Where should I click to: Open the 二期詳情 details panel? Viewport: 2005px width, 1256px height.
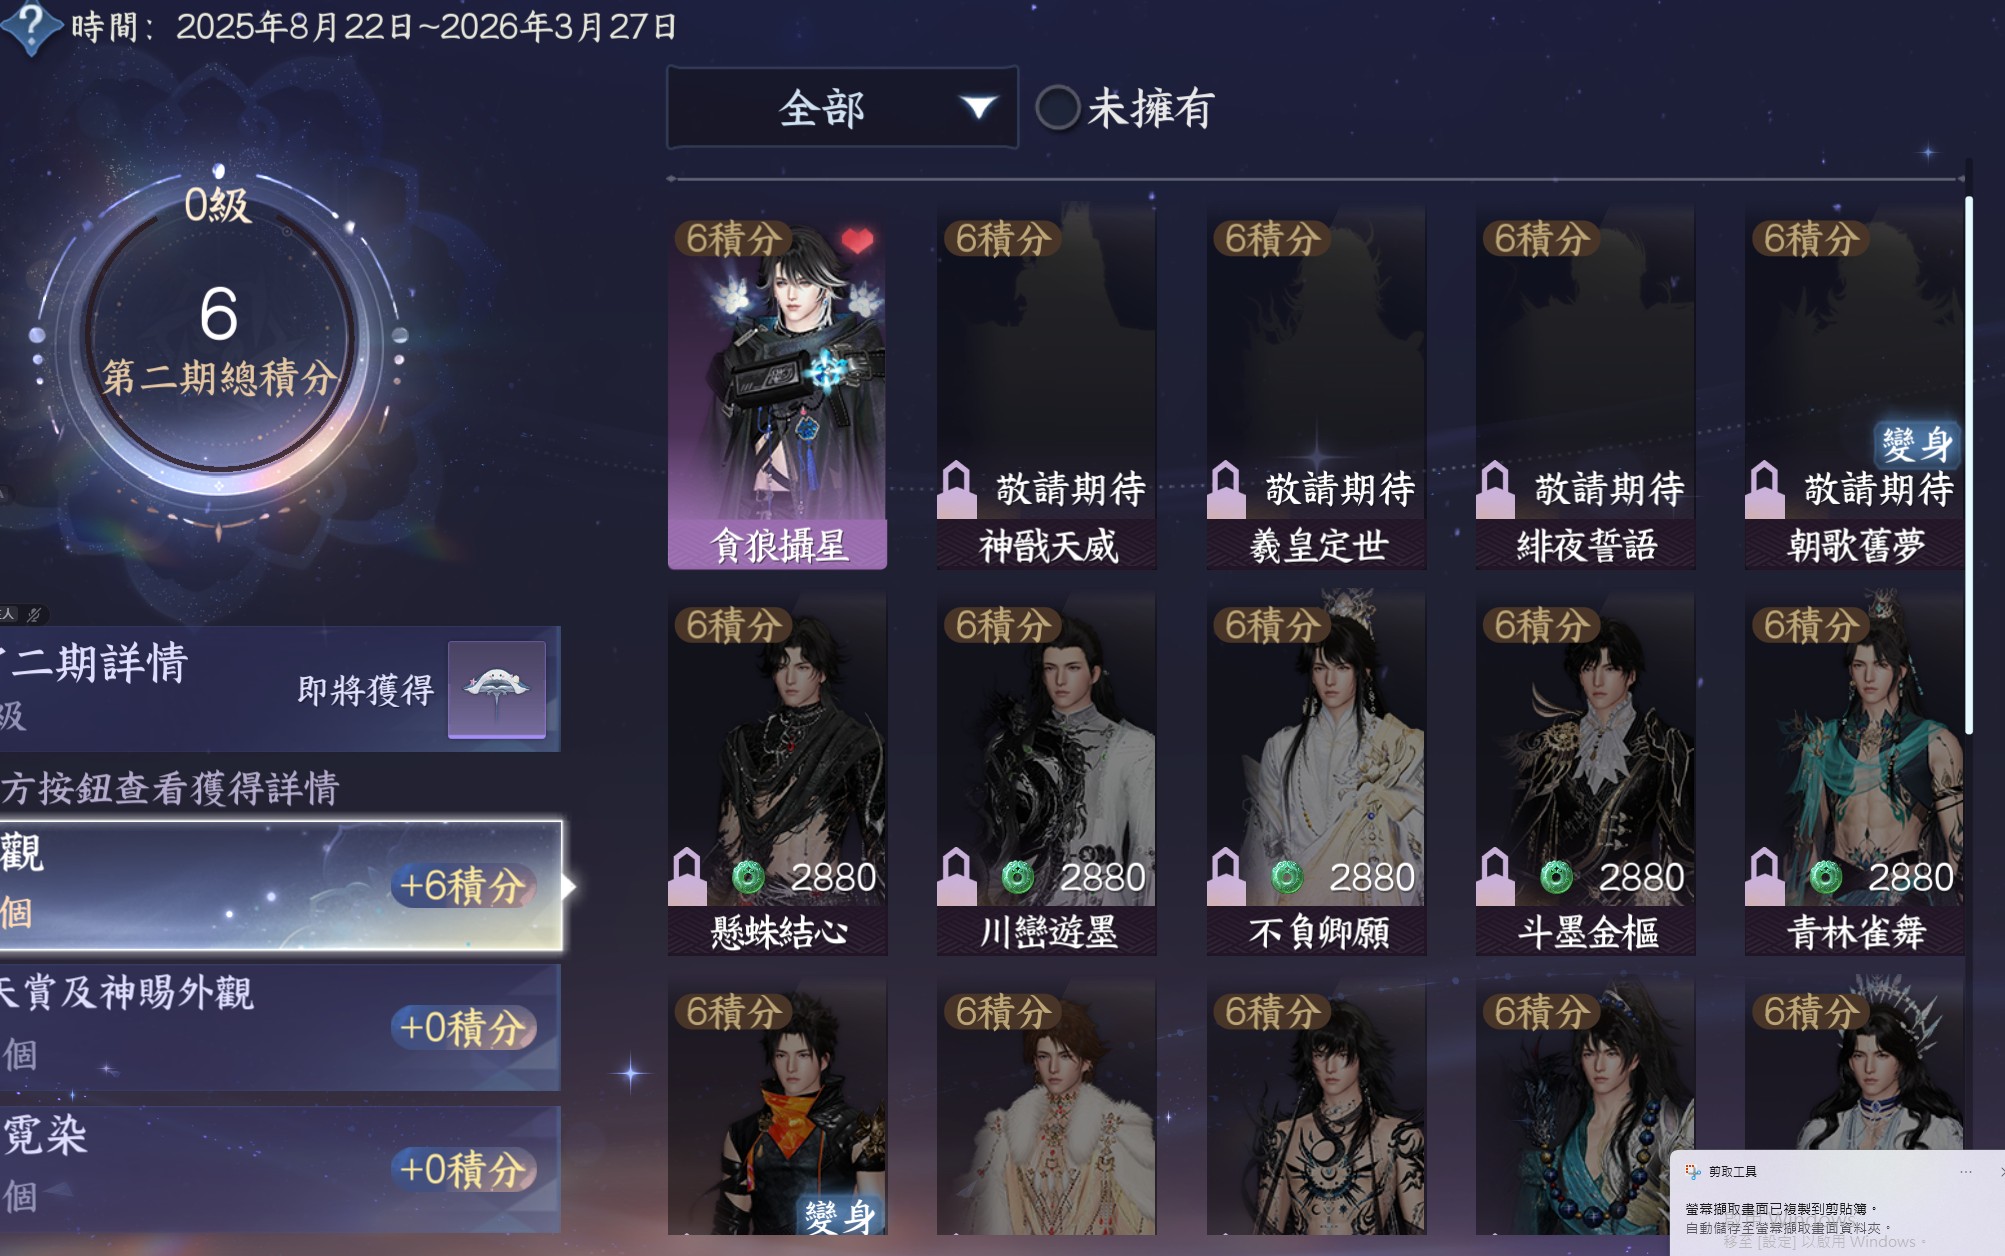pos(280,689)
